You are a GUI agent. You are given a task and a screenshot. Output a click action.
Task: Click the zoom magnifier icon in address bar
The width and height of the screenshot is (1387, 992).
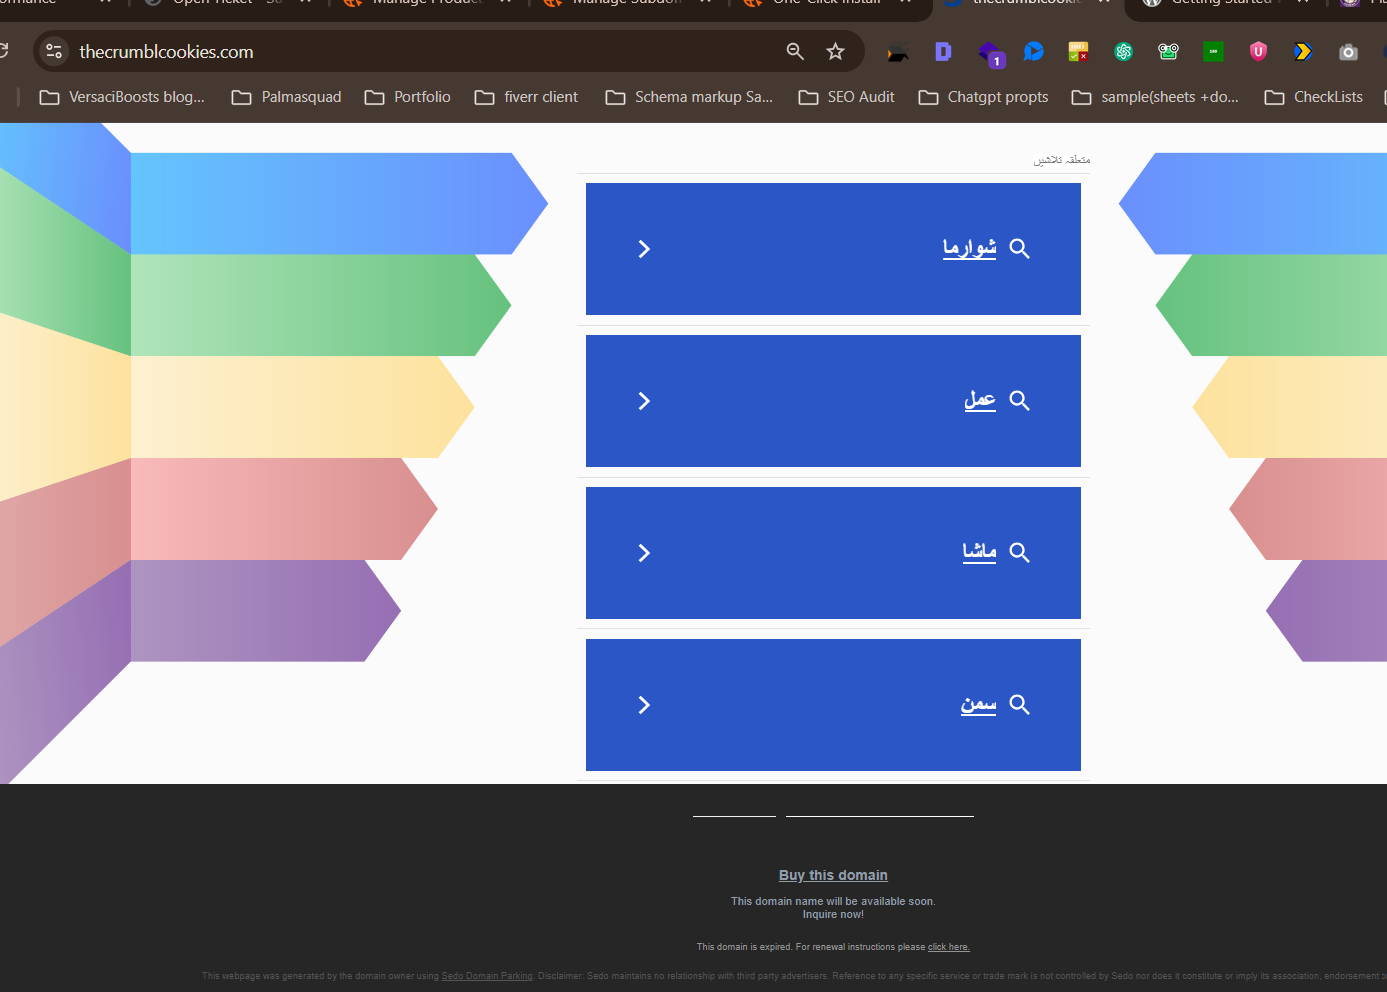[x=795, y=52]
